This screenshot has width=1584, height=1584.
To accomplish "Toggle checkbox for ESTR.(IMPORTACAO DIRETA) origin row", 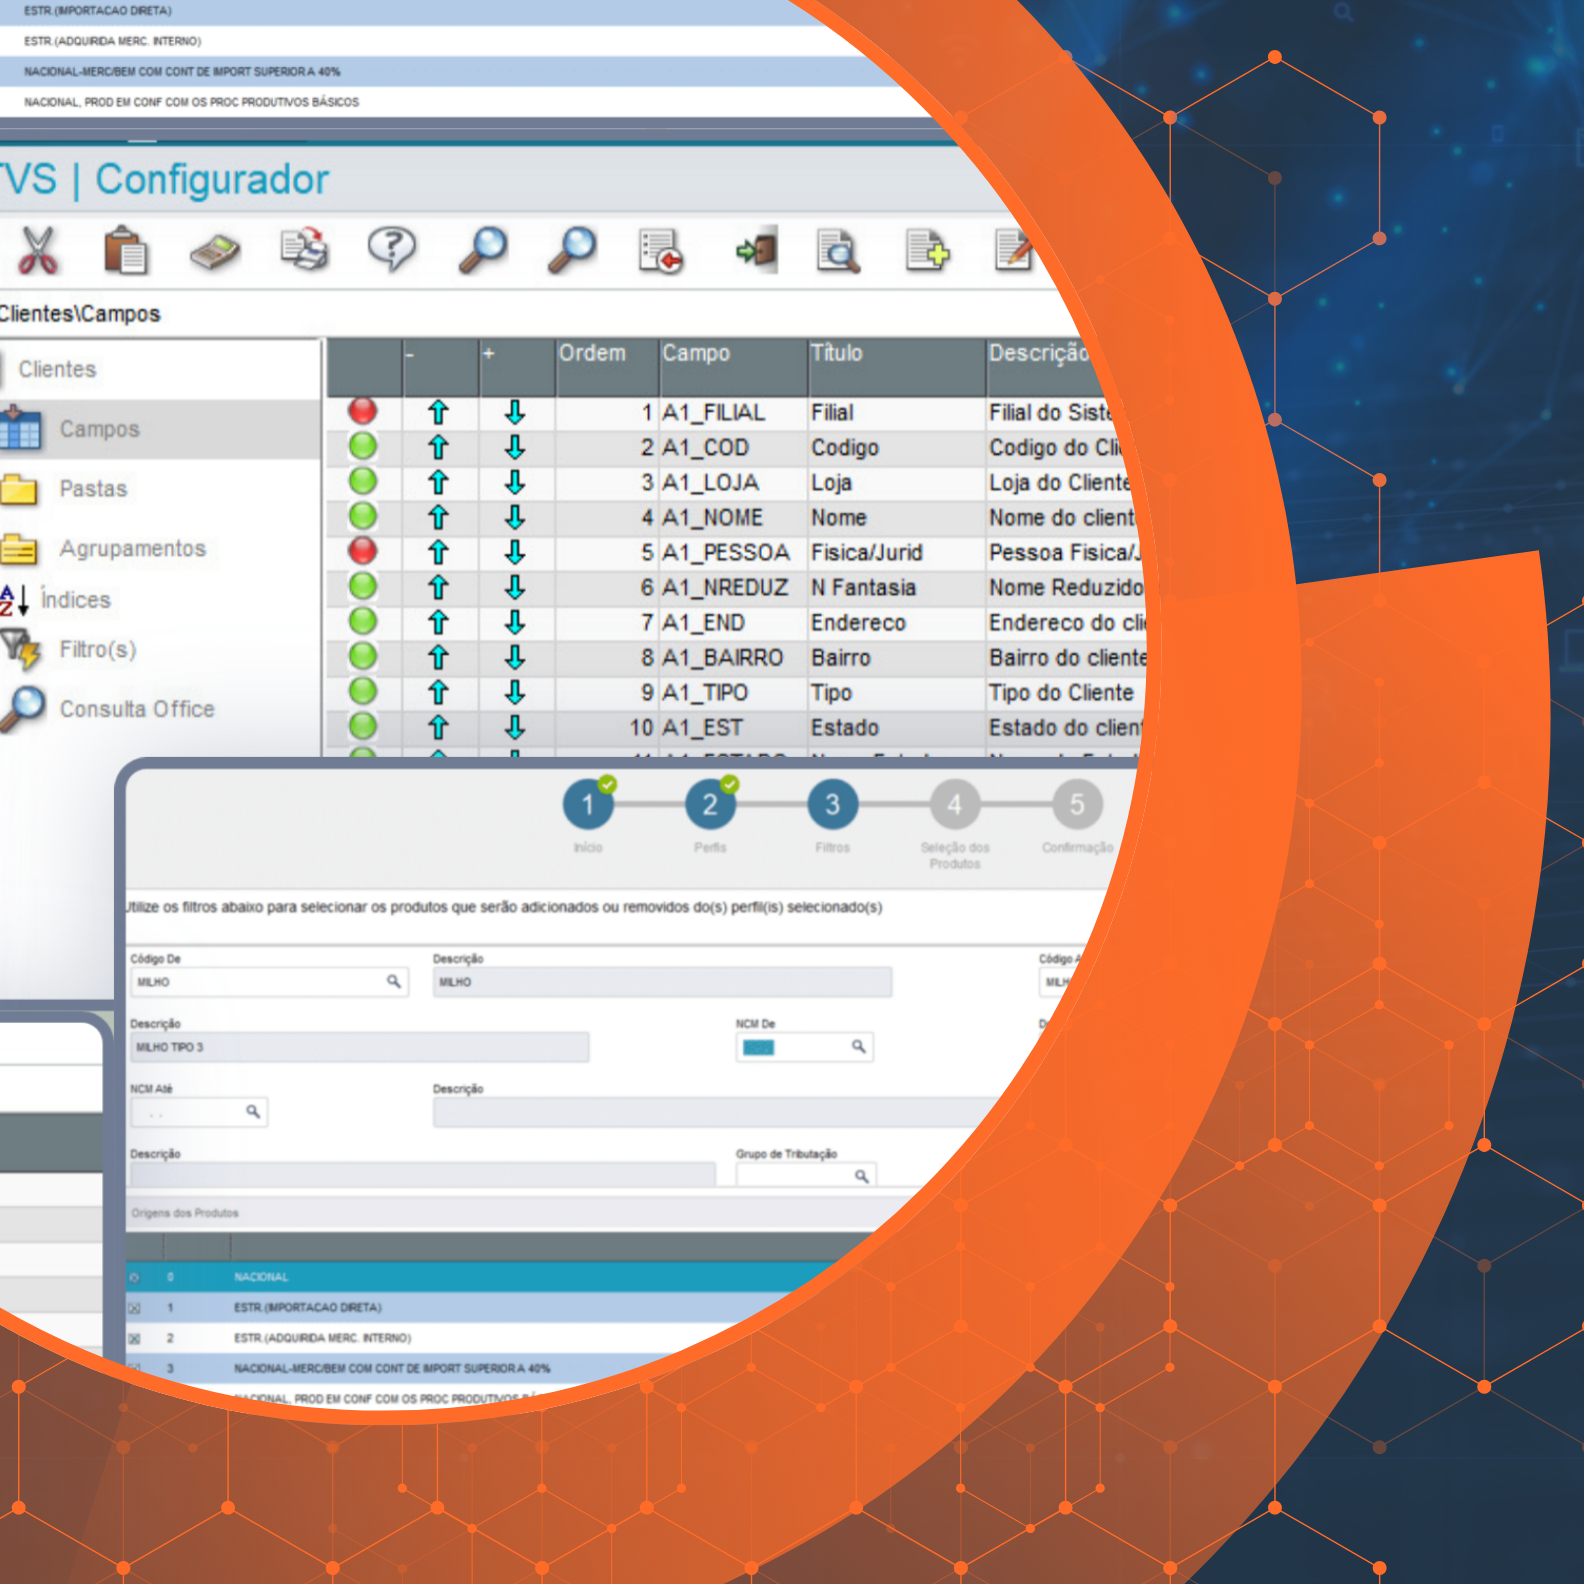I will [135, 1308].
